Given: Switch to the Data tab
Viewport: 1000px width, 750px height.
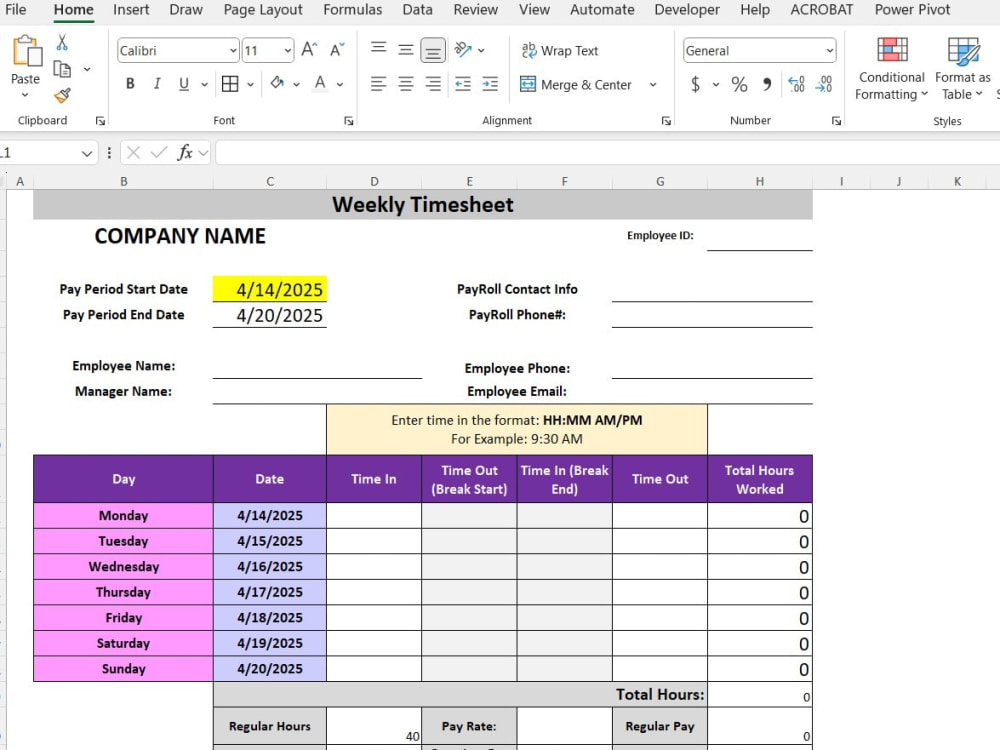Looking at the screenshot, I should pyautogui.click(x=417, y=10).
